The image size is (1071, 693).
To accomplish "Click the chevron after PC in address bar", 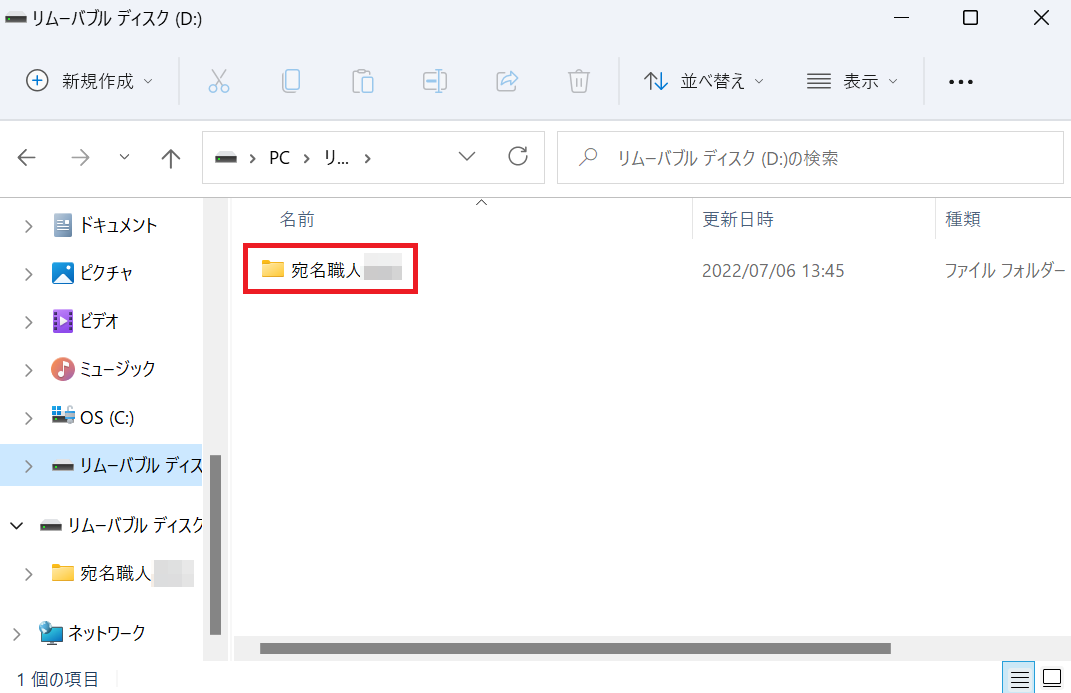I will (x=307, y=158).
